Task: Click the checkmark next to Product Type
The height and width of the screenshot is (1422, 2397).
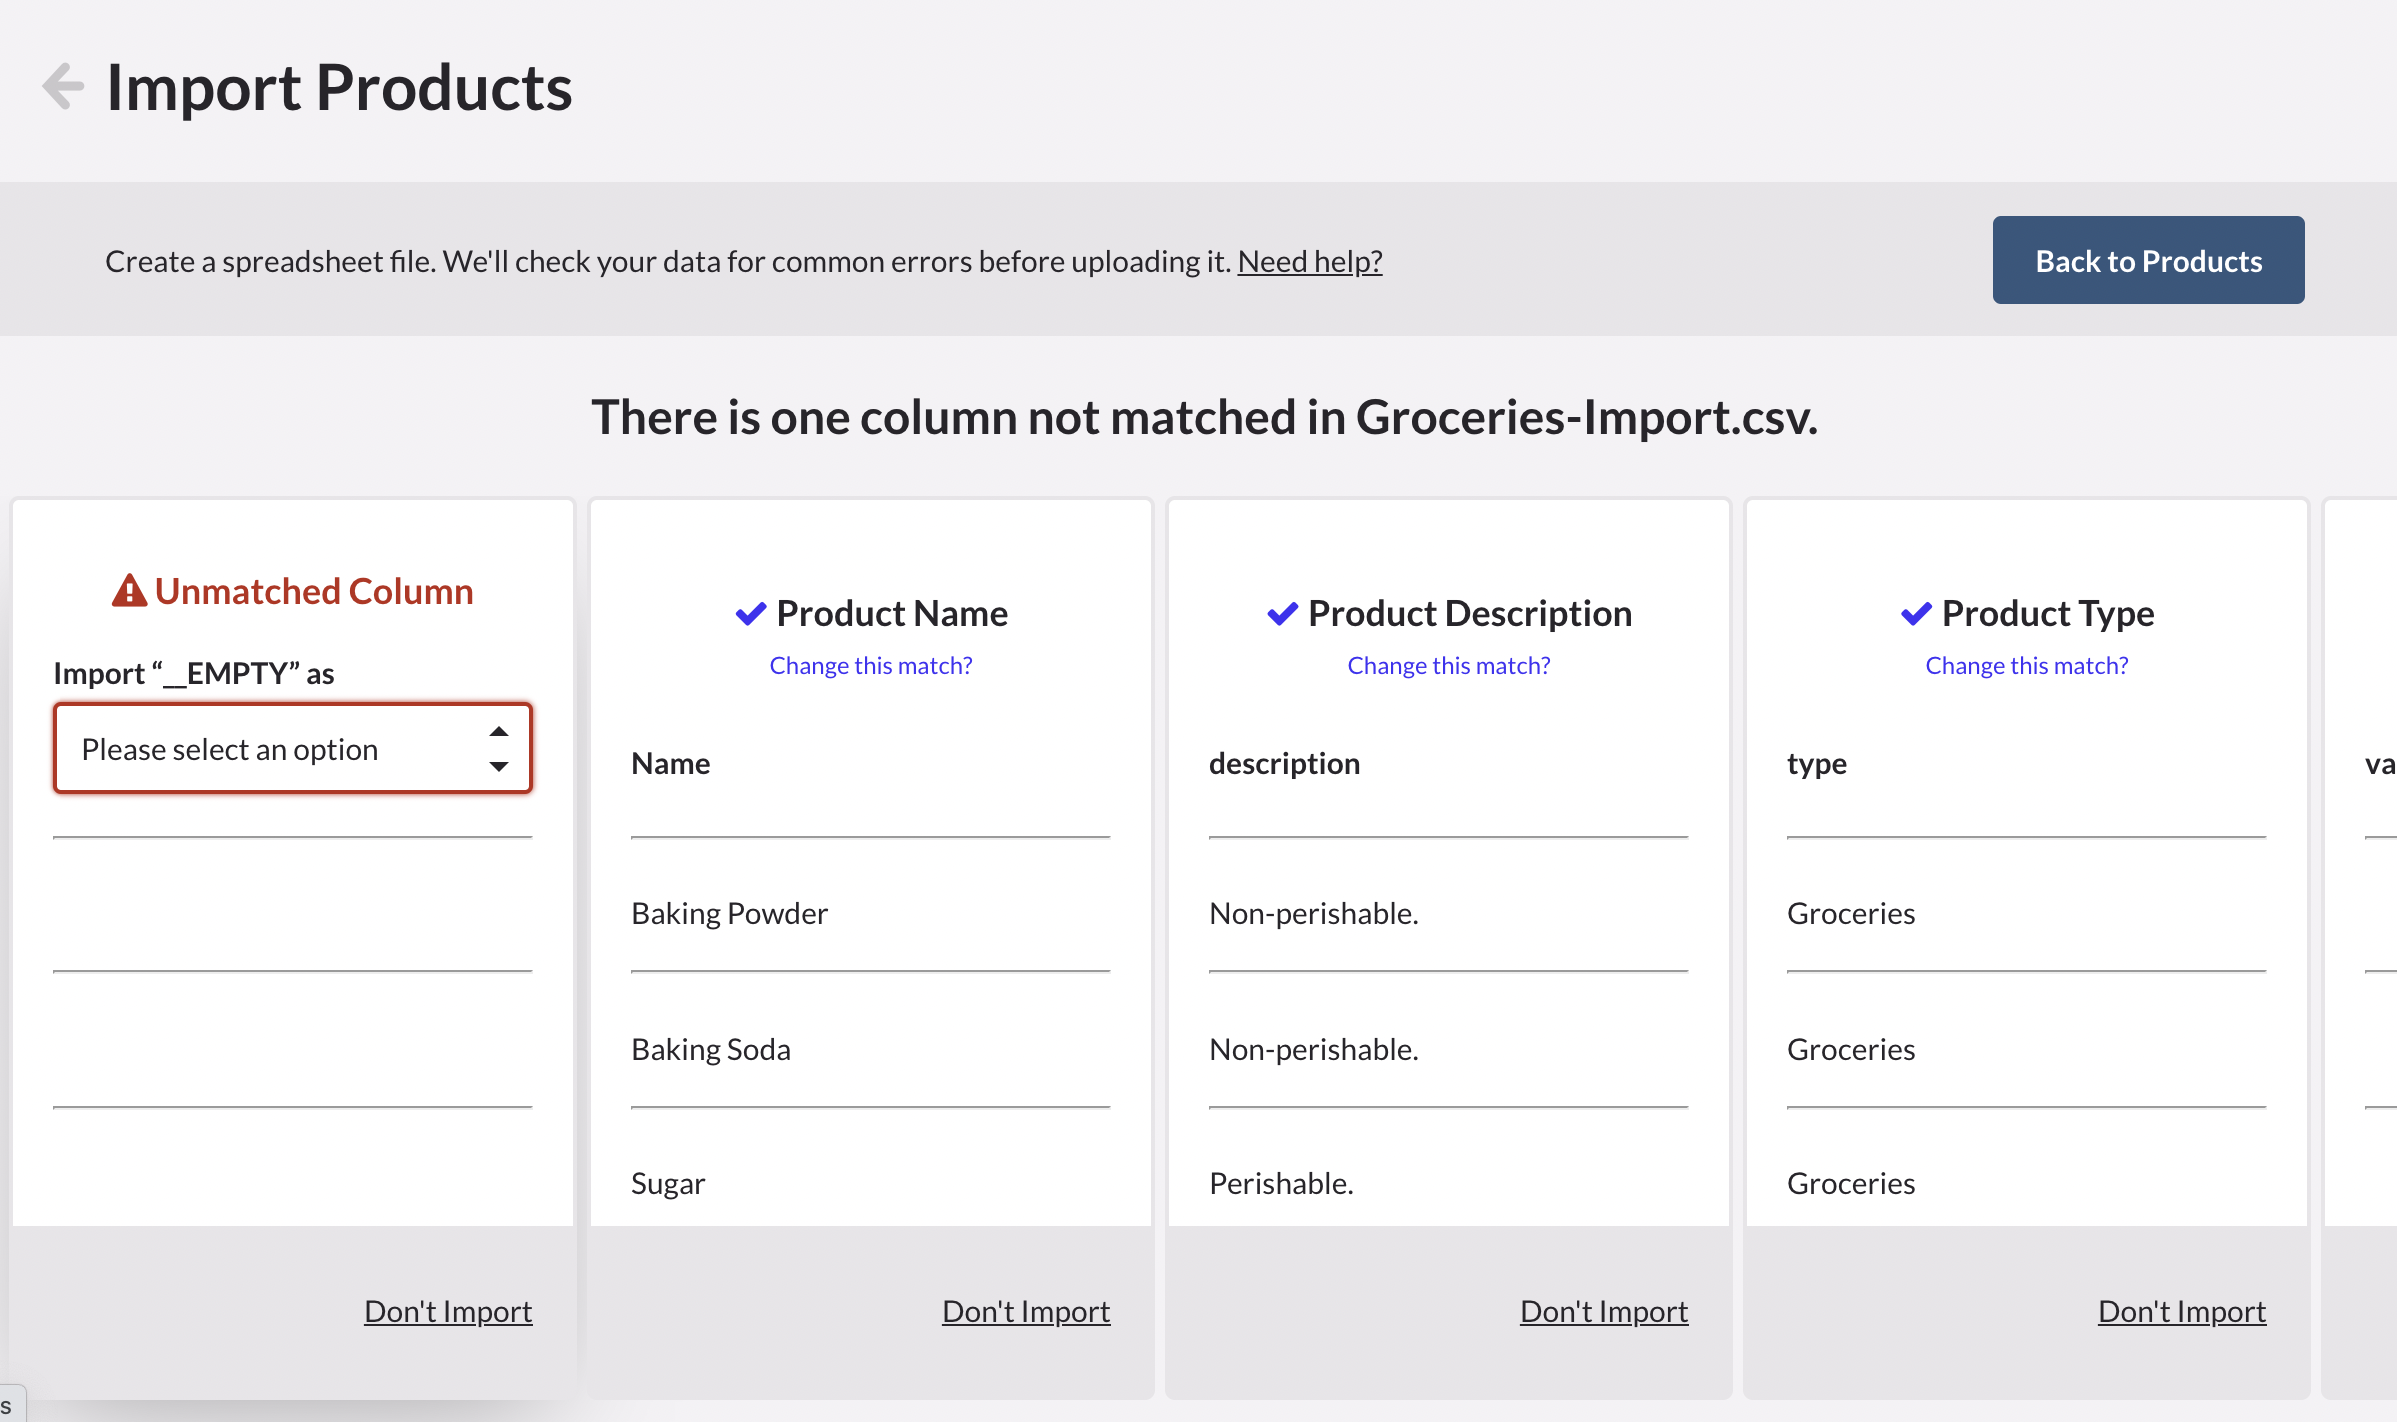Action: tap(1915, 613)
